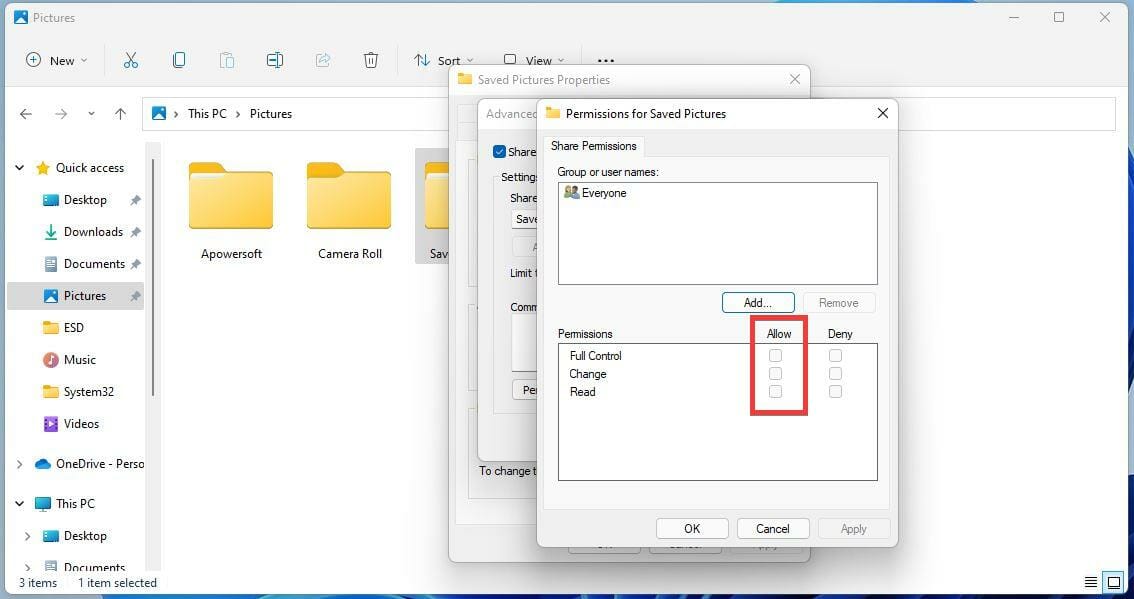Screen dimensions: 1134x599
Task: Close the Permissions for Saved Pictures dialog
Action: pos(882,114)
